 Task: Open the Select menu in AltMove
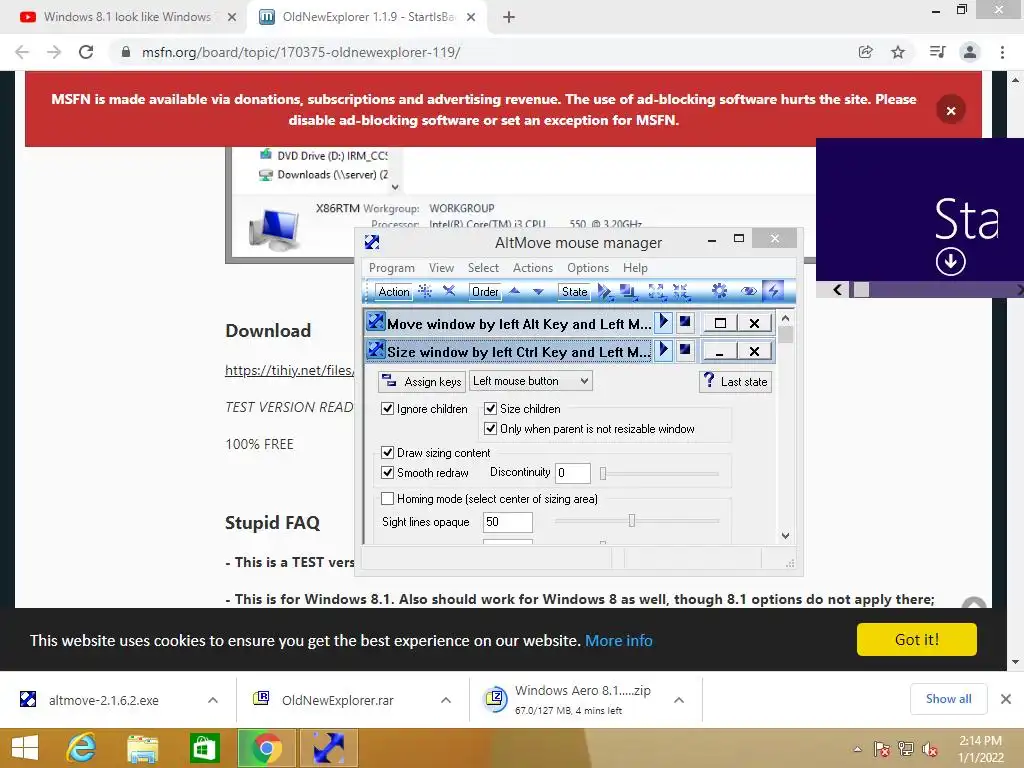click(483, 268)
